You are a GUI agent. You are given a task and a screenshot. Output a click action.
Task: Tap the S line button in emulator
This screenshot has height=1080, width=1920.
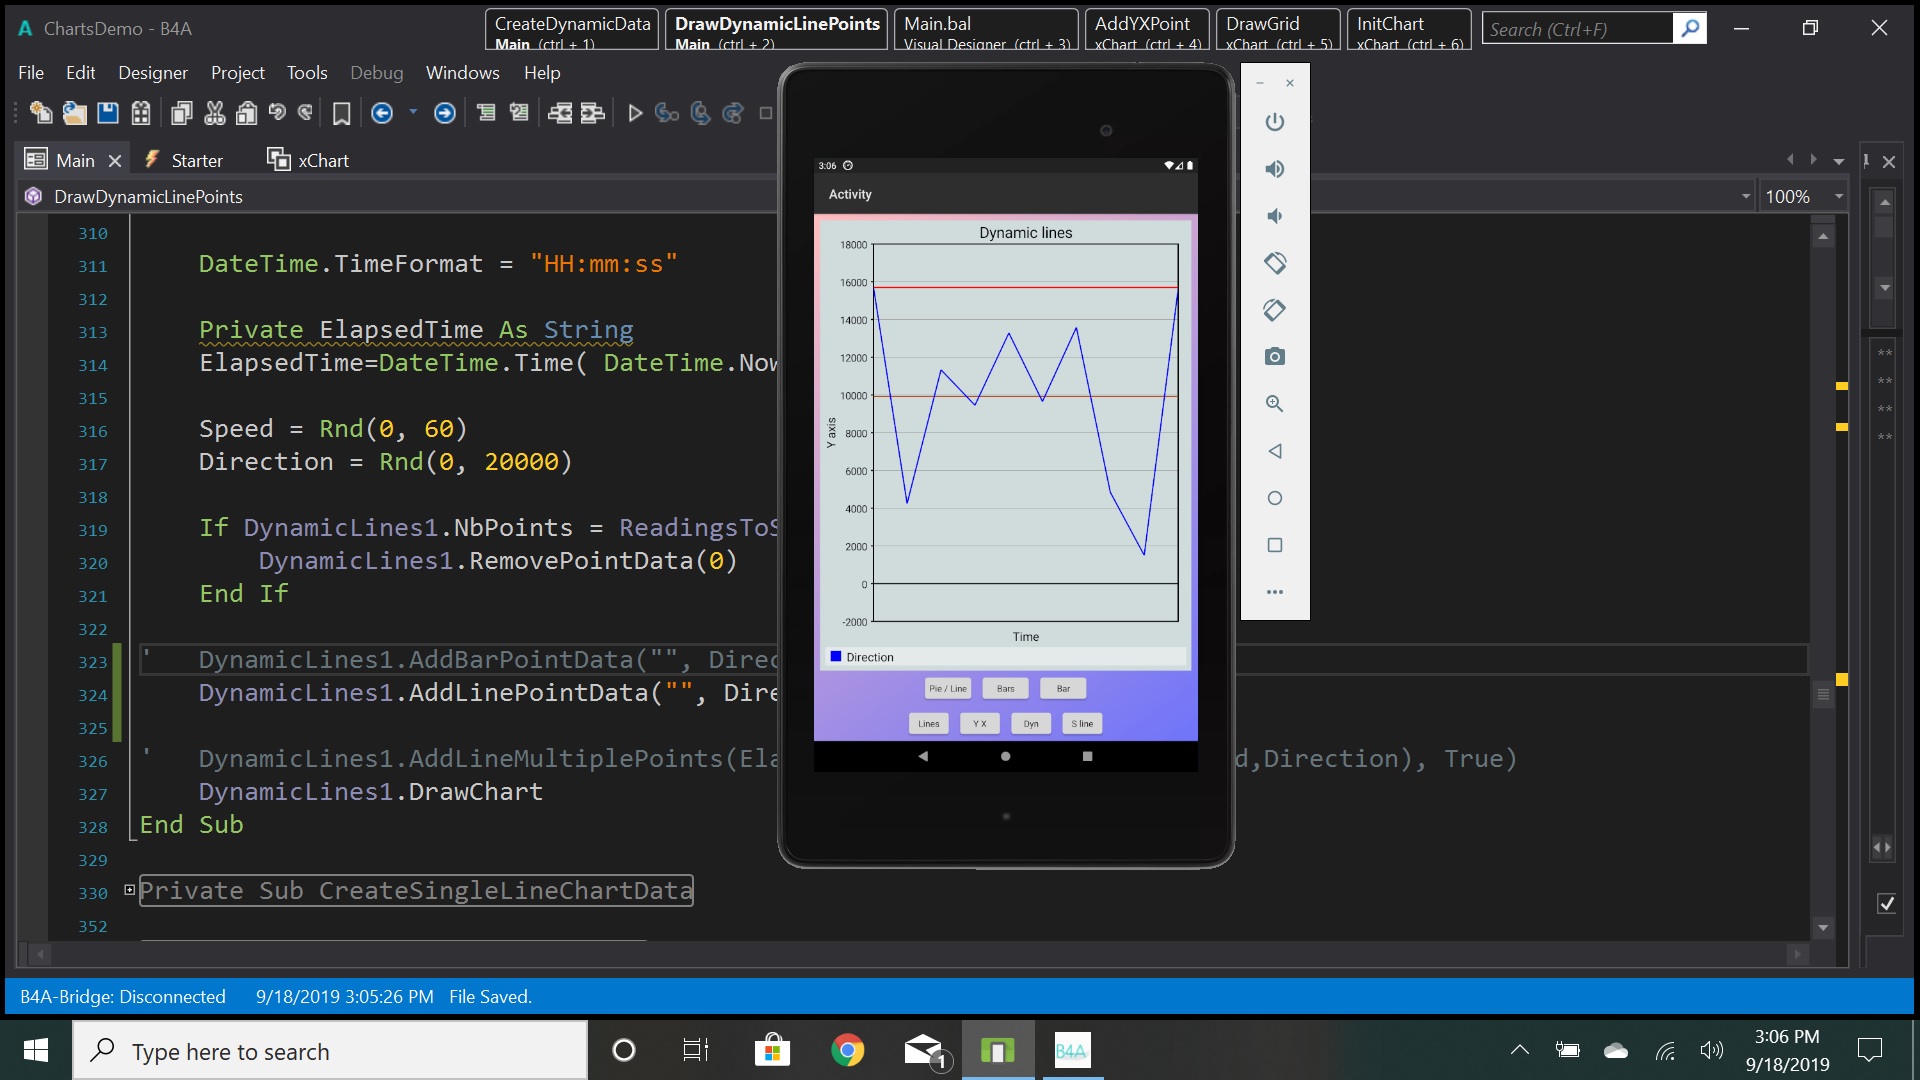[1082, 724]
